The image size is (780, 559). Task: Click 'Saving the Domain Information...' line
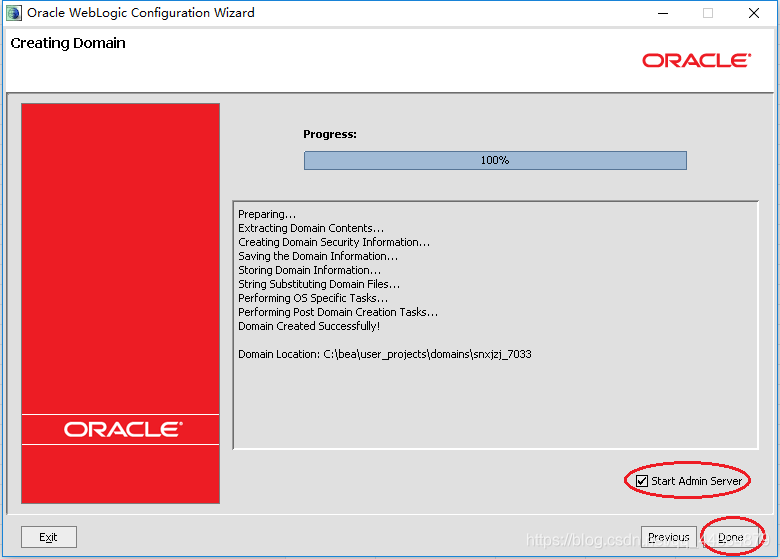(x=318, y=256)
